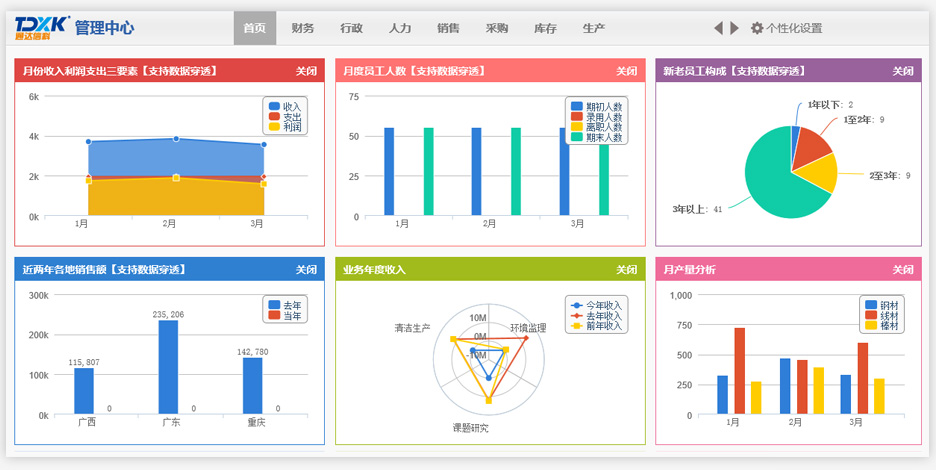The width and height of the screenshot is (936, 470).
Task: Select the 库存 tab
Action: click(545, 28)
